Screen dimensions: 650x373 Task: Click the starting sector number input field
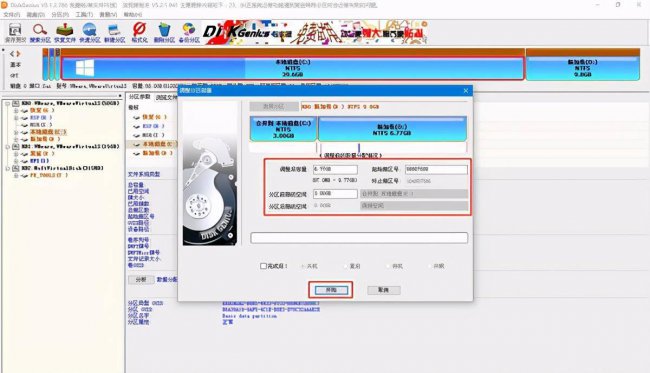tap(436, 170)
